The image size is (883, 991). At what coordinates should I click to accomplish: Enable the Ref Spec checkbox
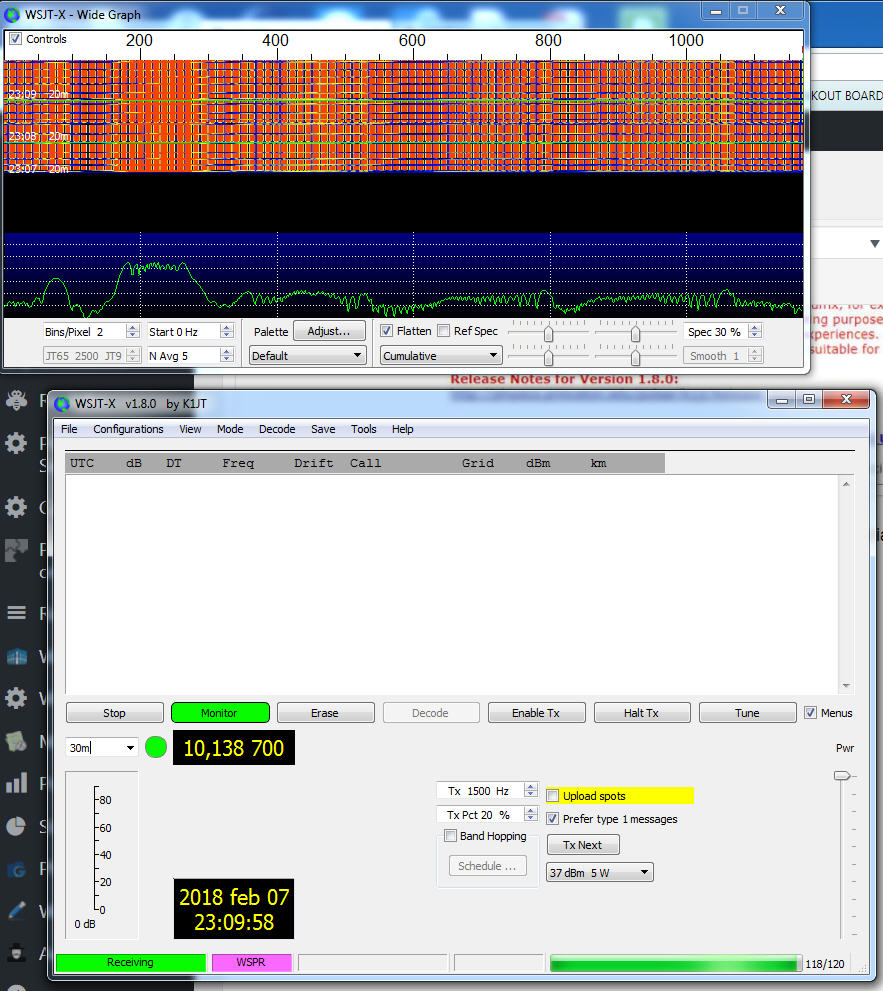pyautogui.click(x=444, y=331)
